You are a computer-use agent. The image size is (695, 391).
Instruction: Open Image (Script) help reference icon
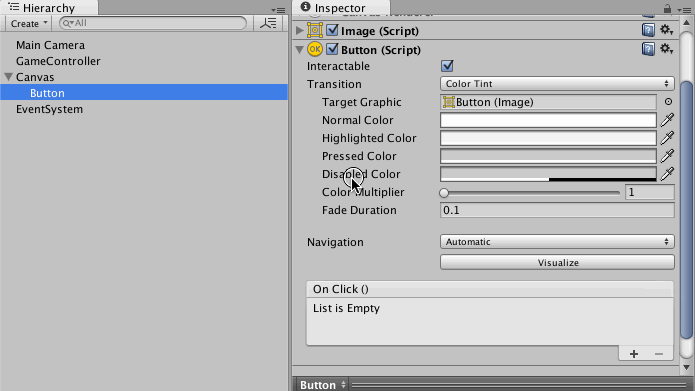pyautogui.click(x=648, y=30)
